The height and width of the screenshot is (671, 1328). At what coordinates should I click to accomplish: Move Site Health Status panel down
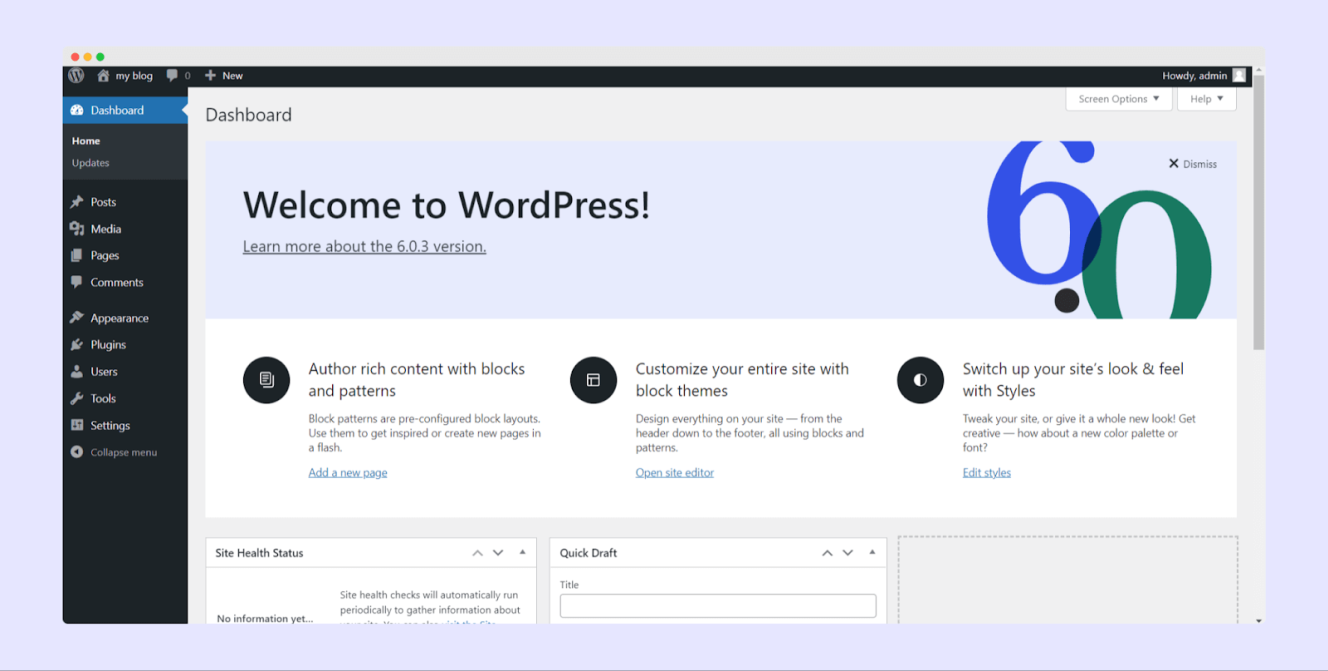pos(498,553)
